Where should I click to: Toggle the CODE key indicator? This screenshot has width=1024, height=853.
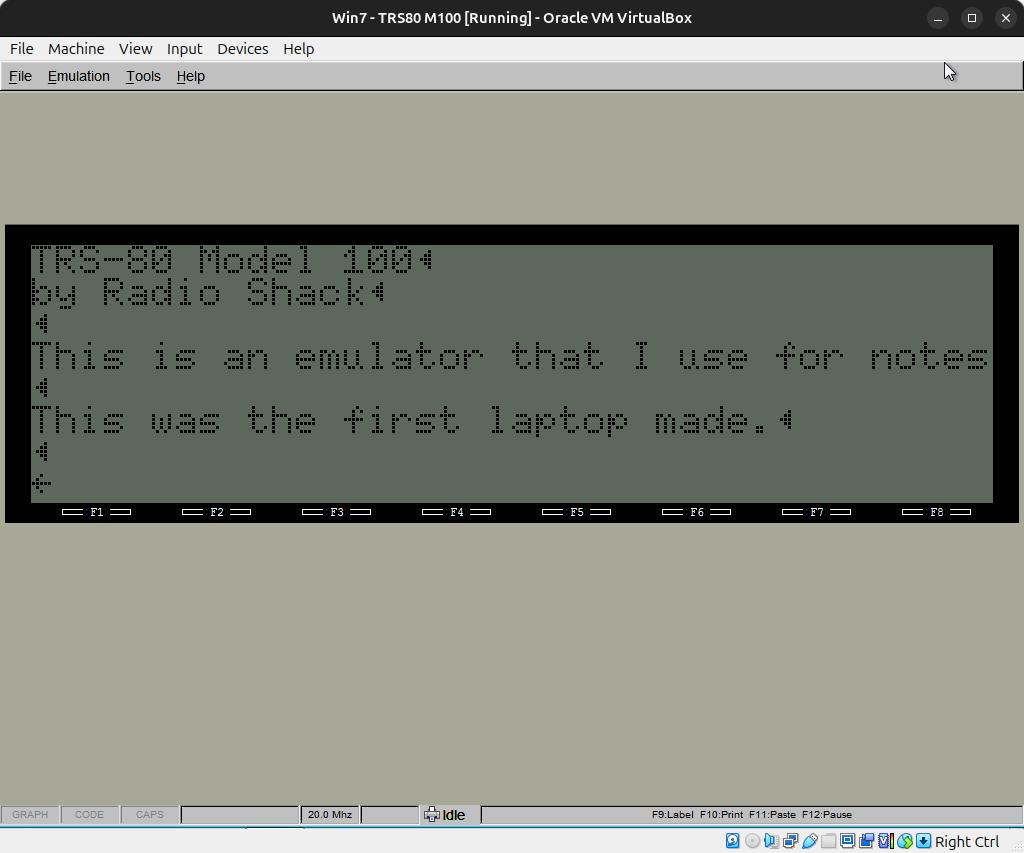(x=89, y=814)
